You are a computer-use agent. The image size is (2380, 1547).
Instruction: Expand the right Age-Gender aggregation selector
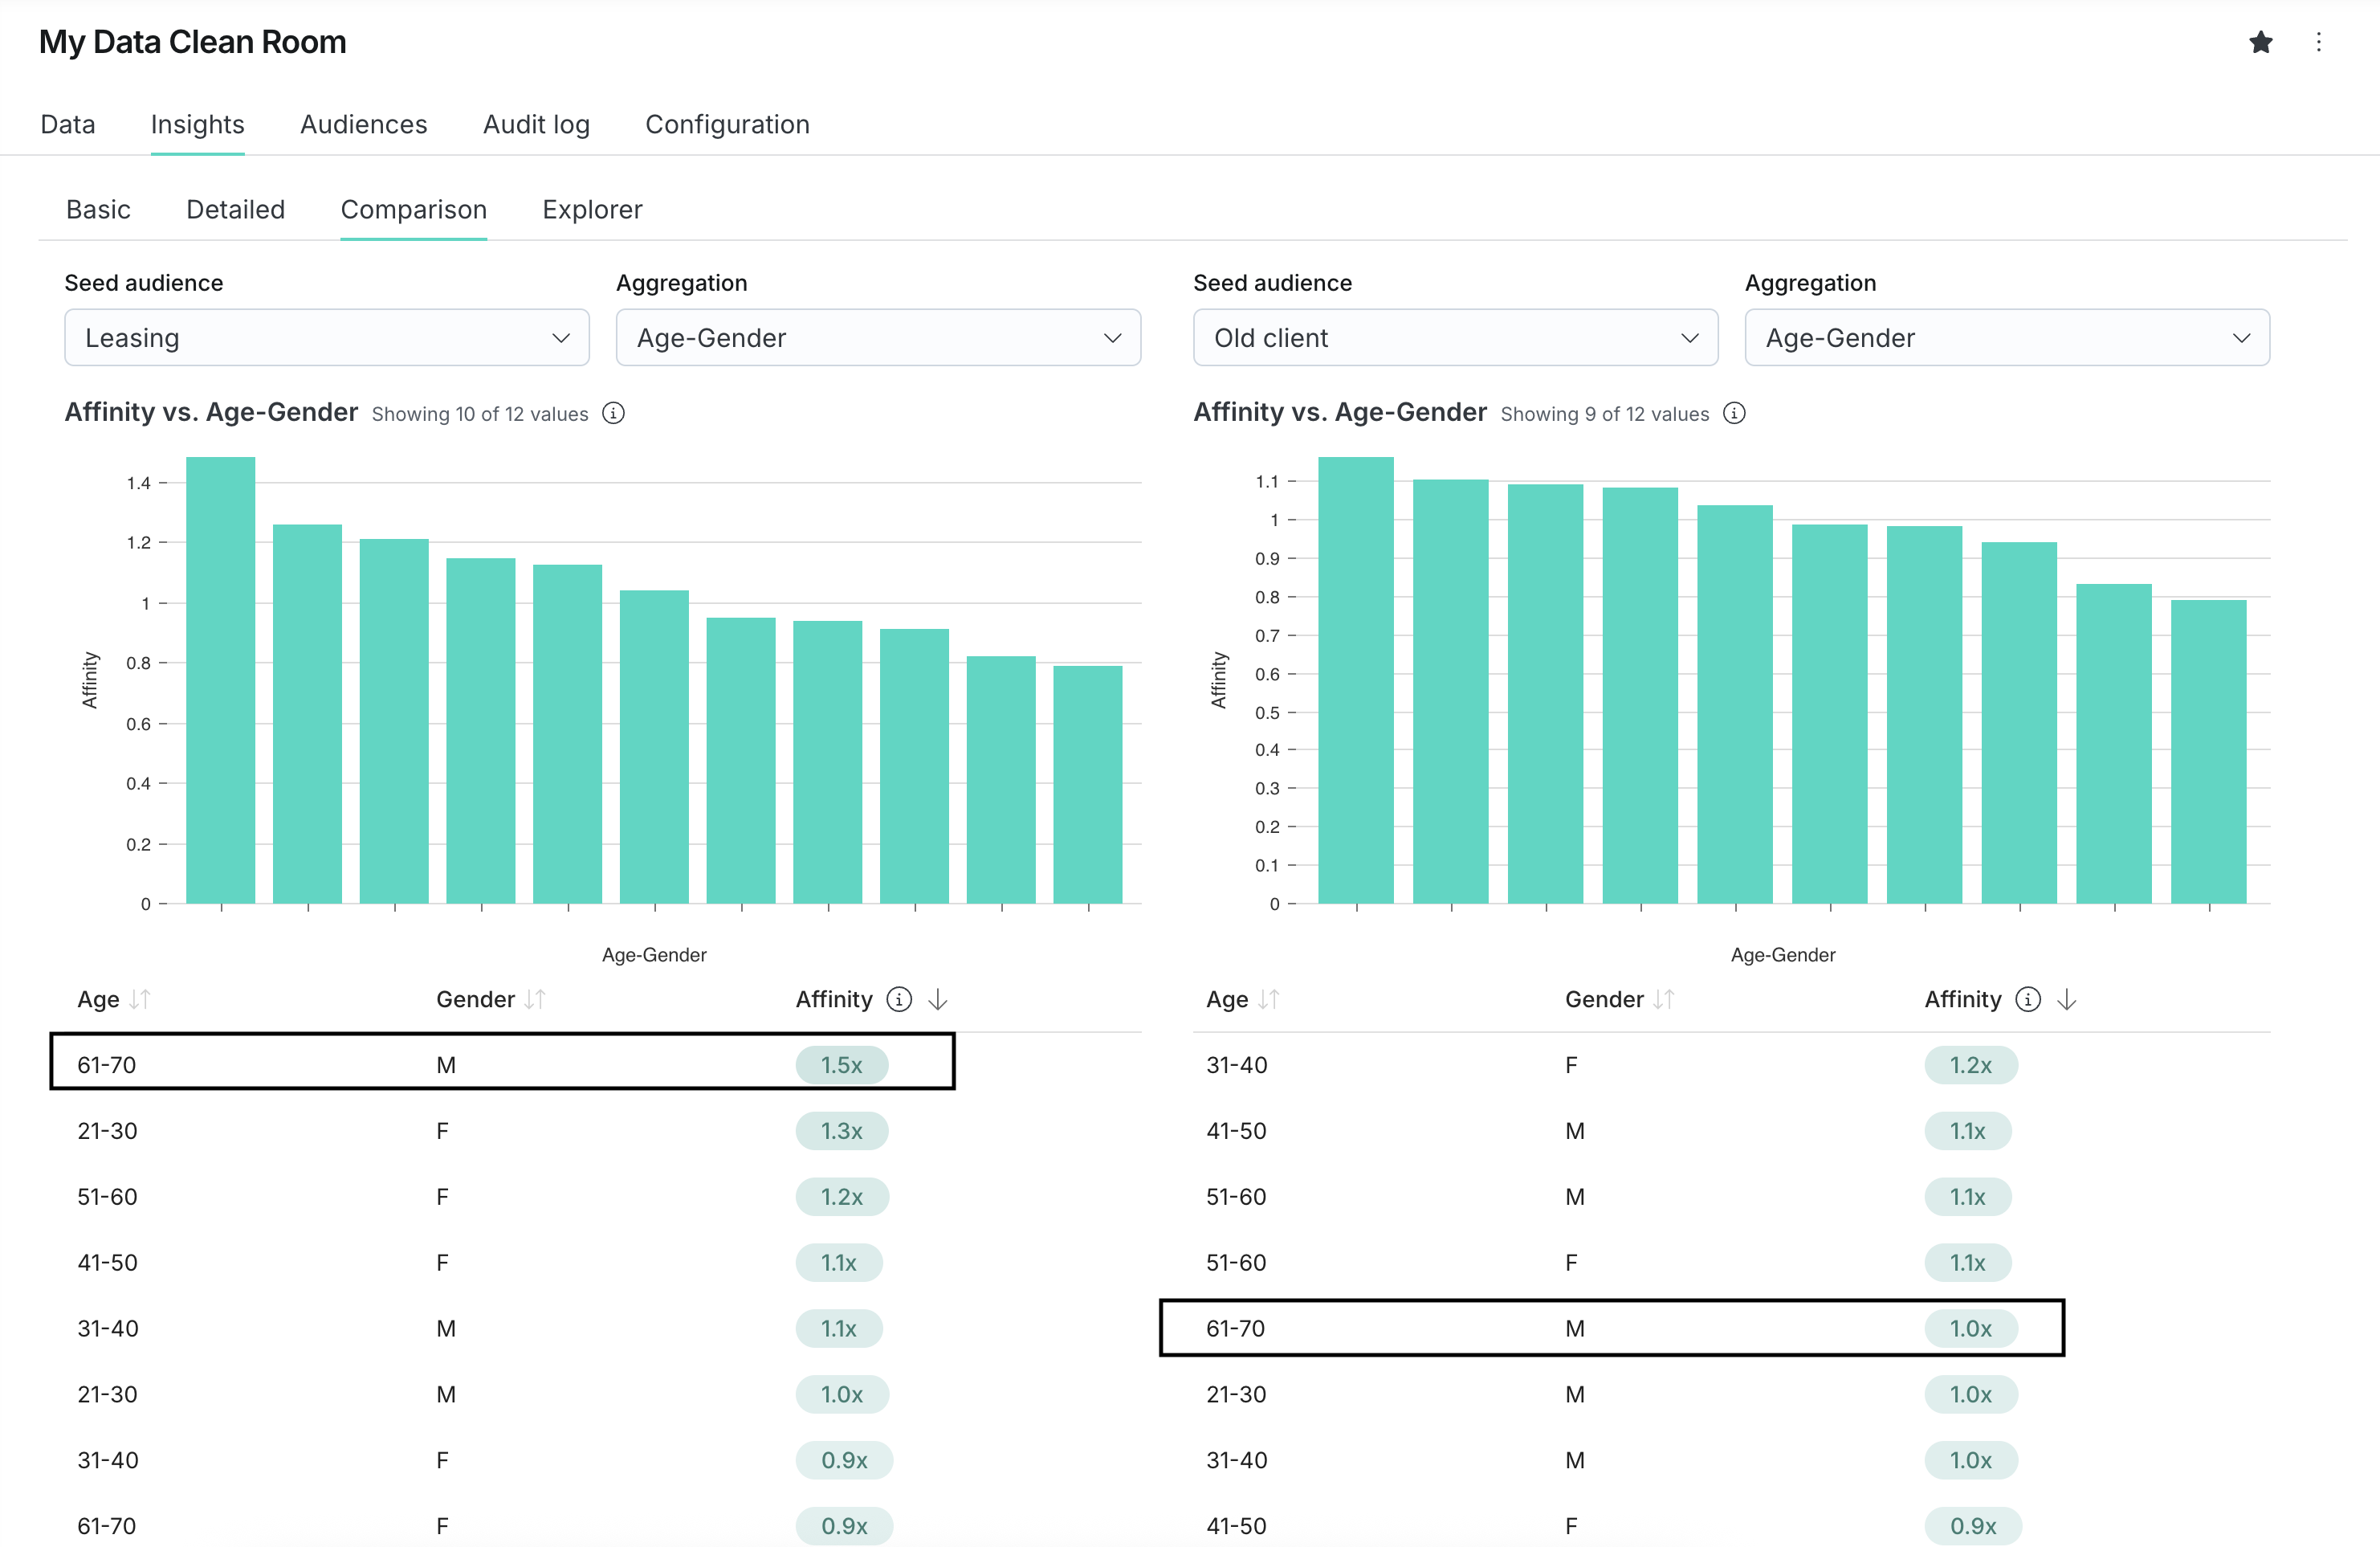[2006, 337]
